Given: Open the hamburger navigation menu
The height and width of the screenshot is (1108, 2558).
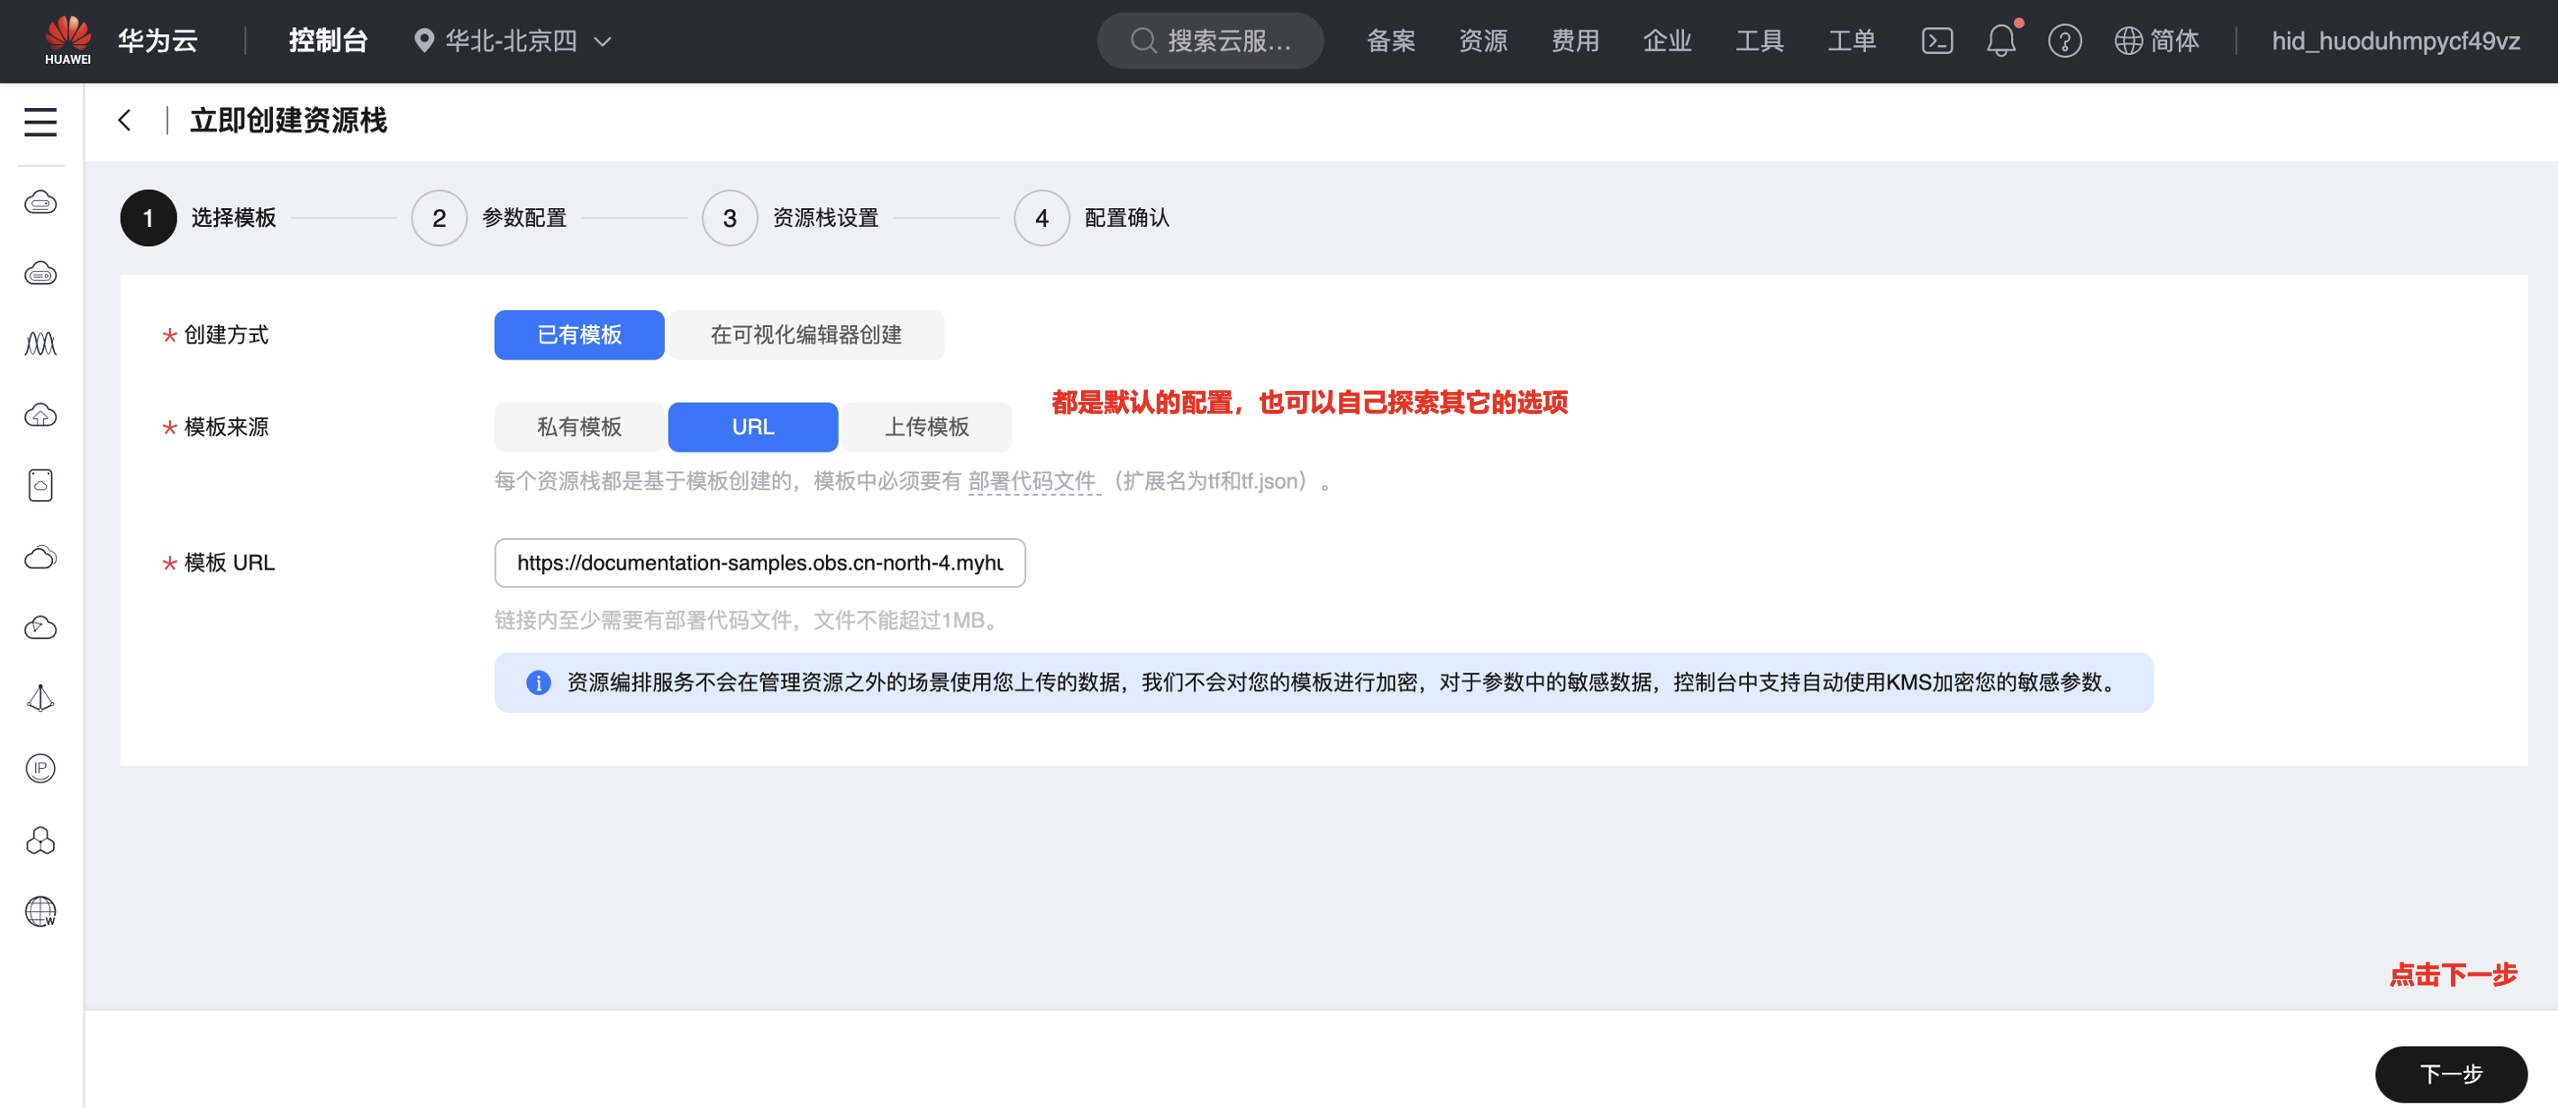Looking at the screenshot, I should [40, 122].
